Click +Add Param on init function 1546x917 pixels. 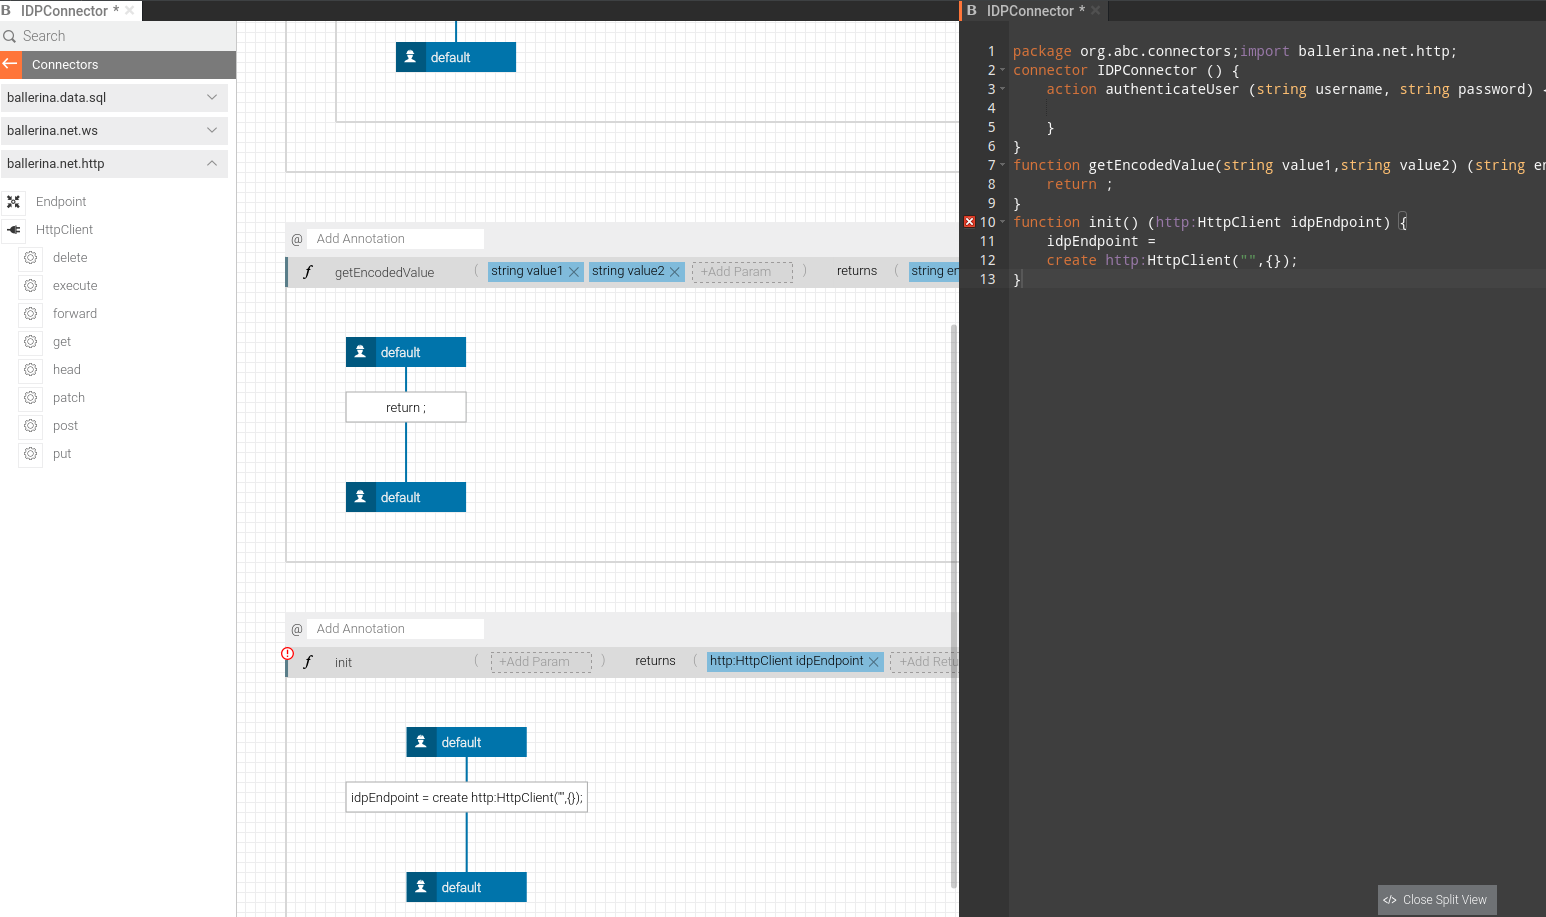tap(541, 662)
